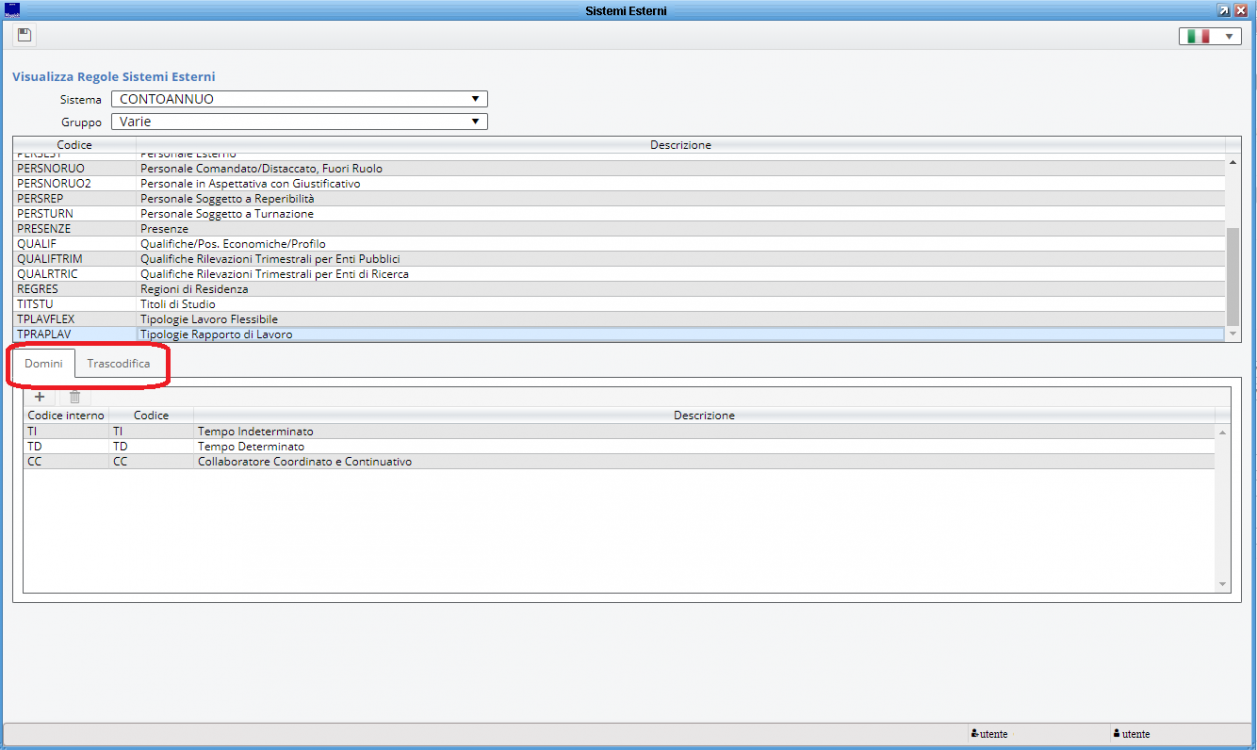Click the plus icon to add domain
1257x750 pixels.
40,397
